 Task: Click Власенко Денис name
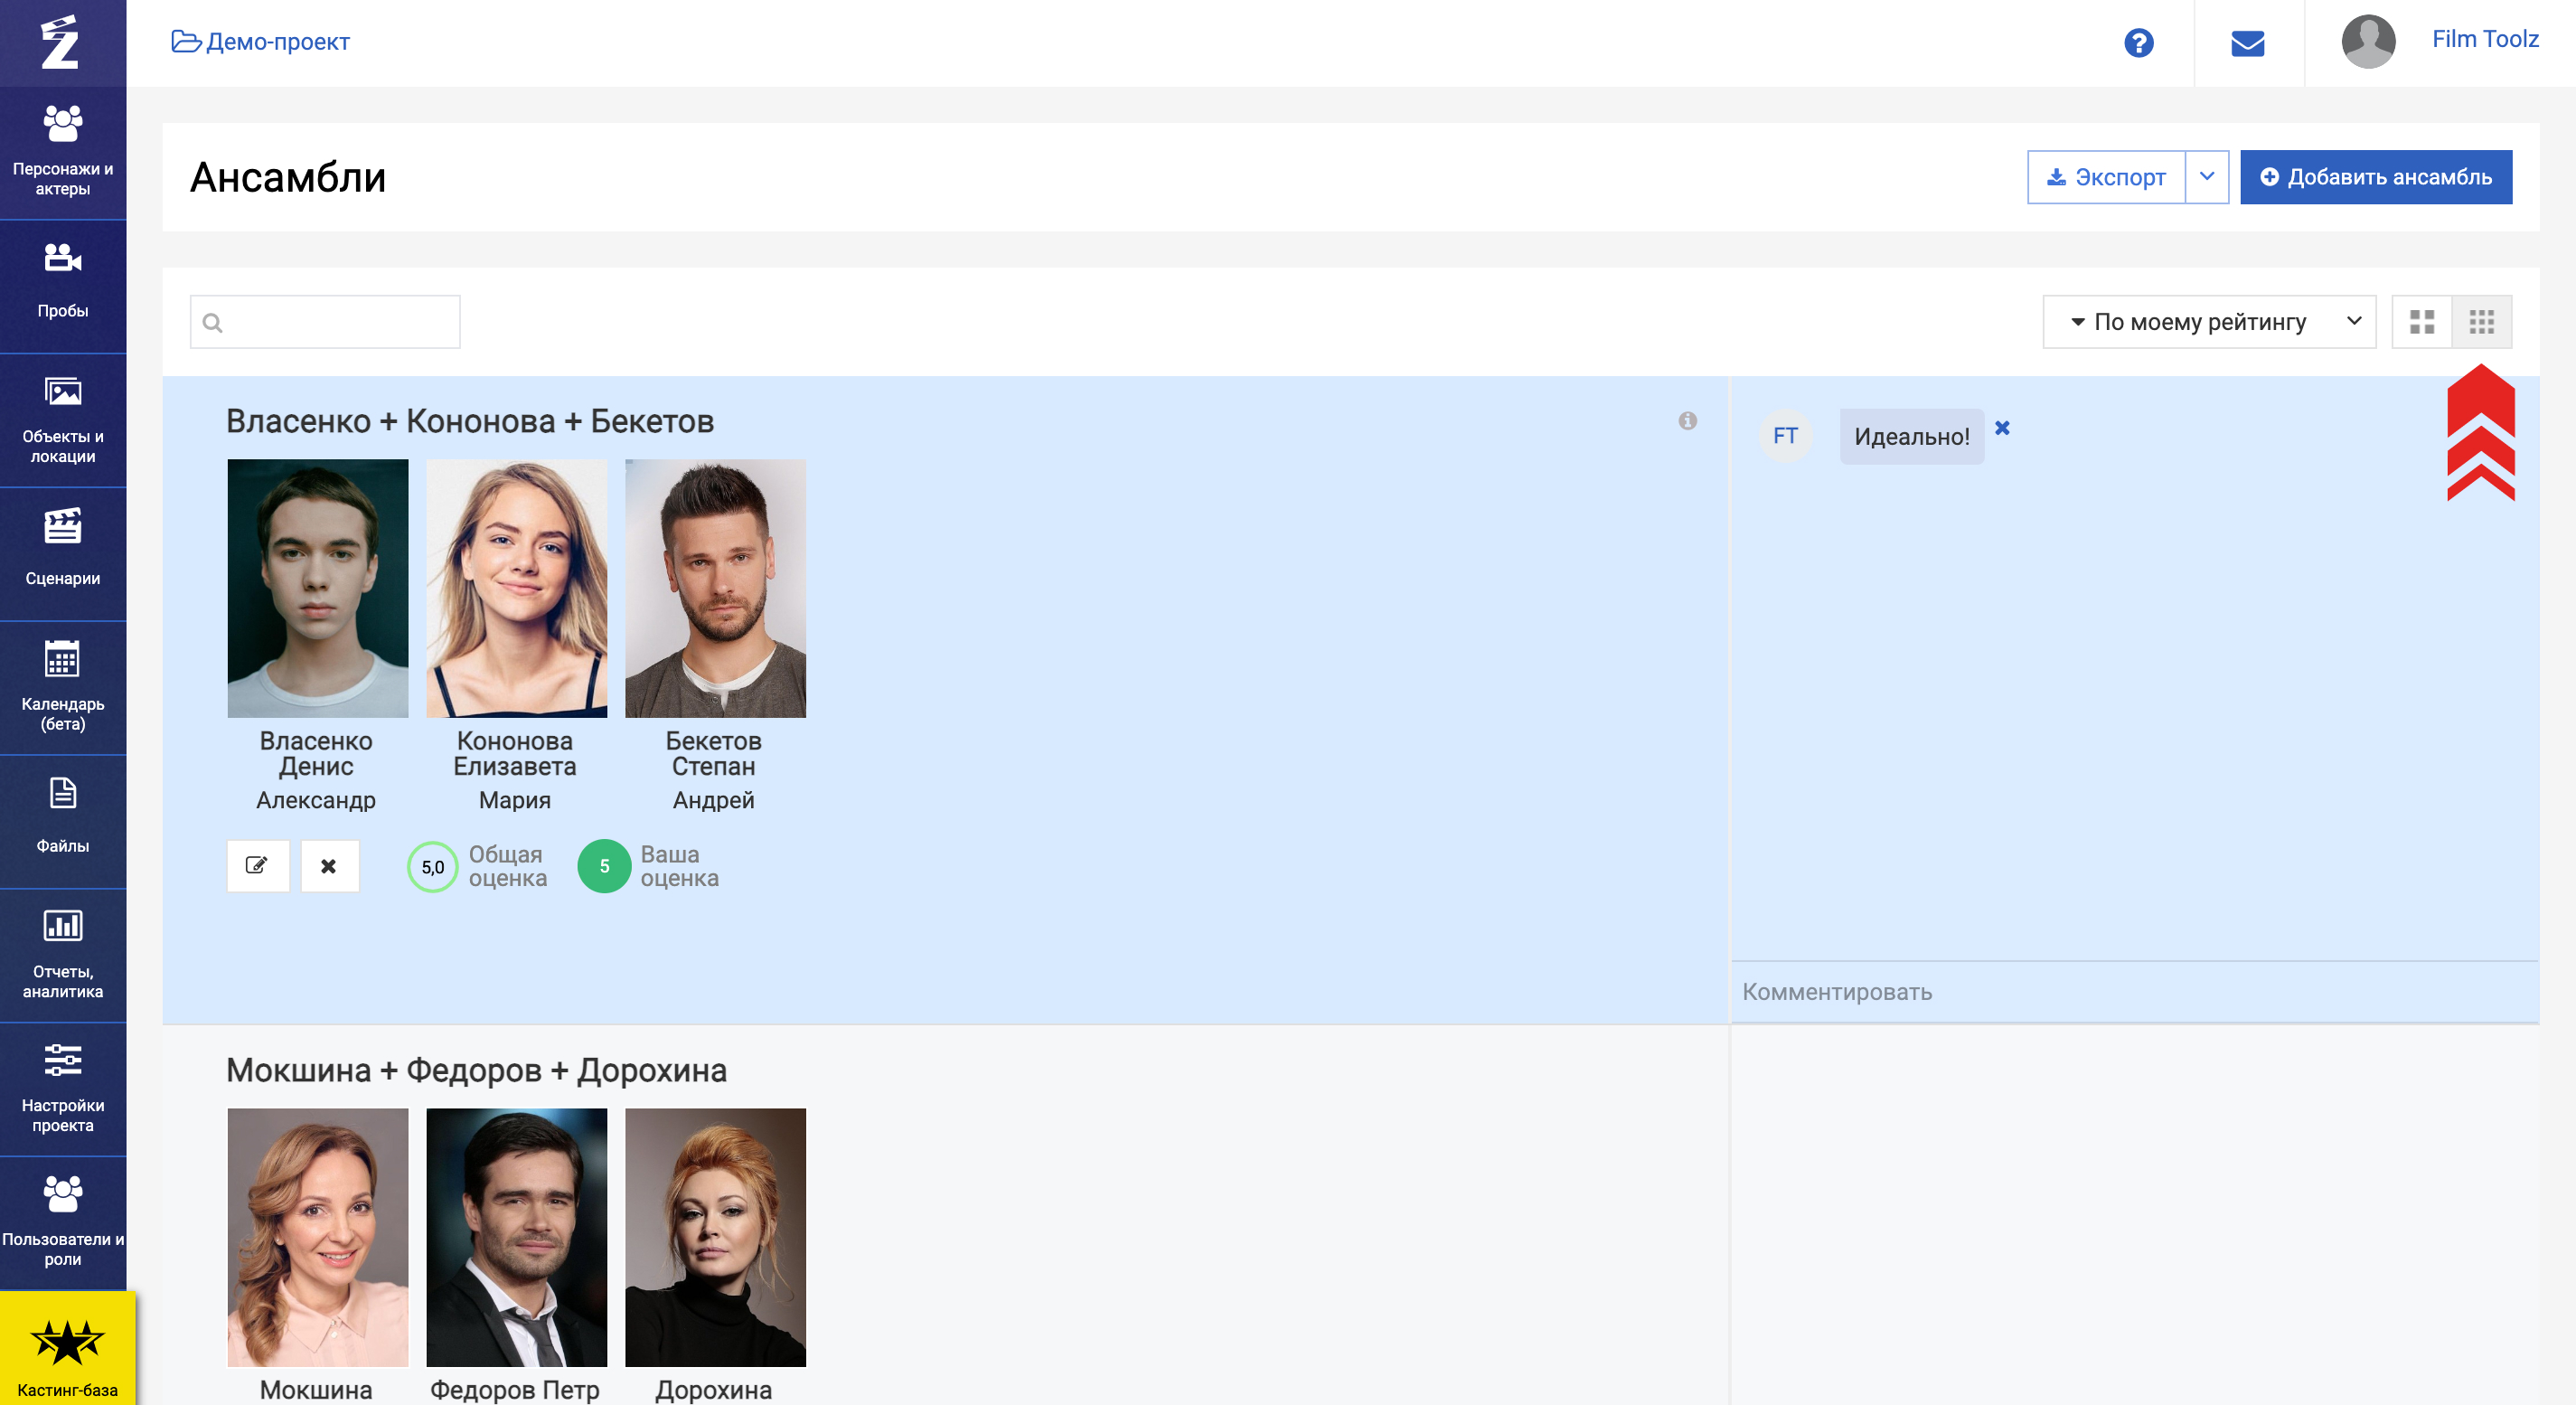(316, 754)
